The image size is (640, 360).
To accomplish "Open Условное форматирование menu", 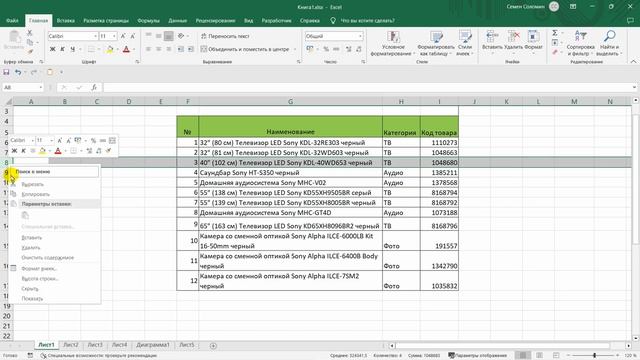I will pos(392,43).
